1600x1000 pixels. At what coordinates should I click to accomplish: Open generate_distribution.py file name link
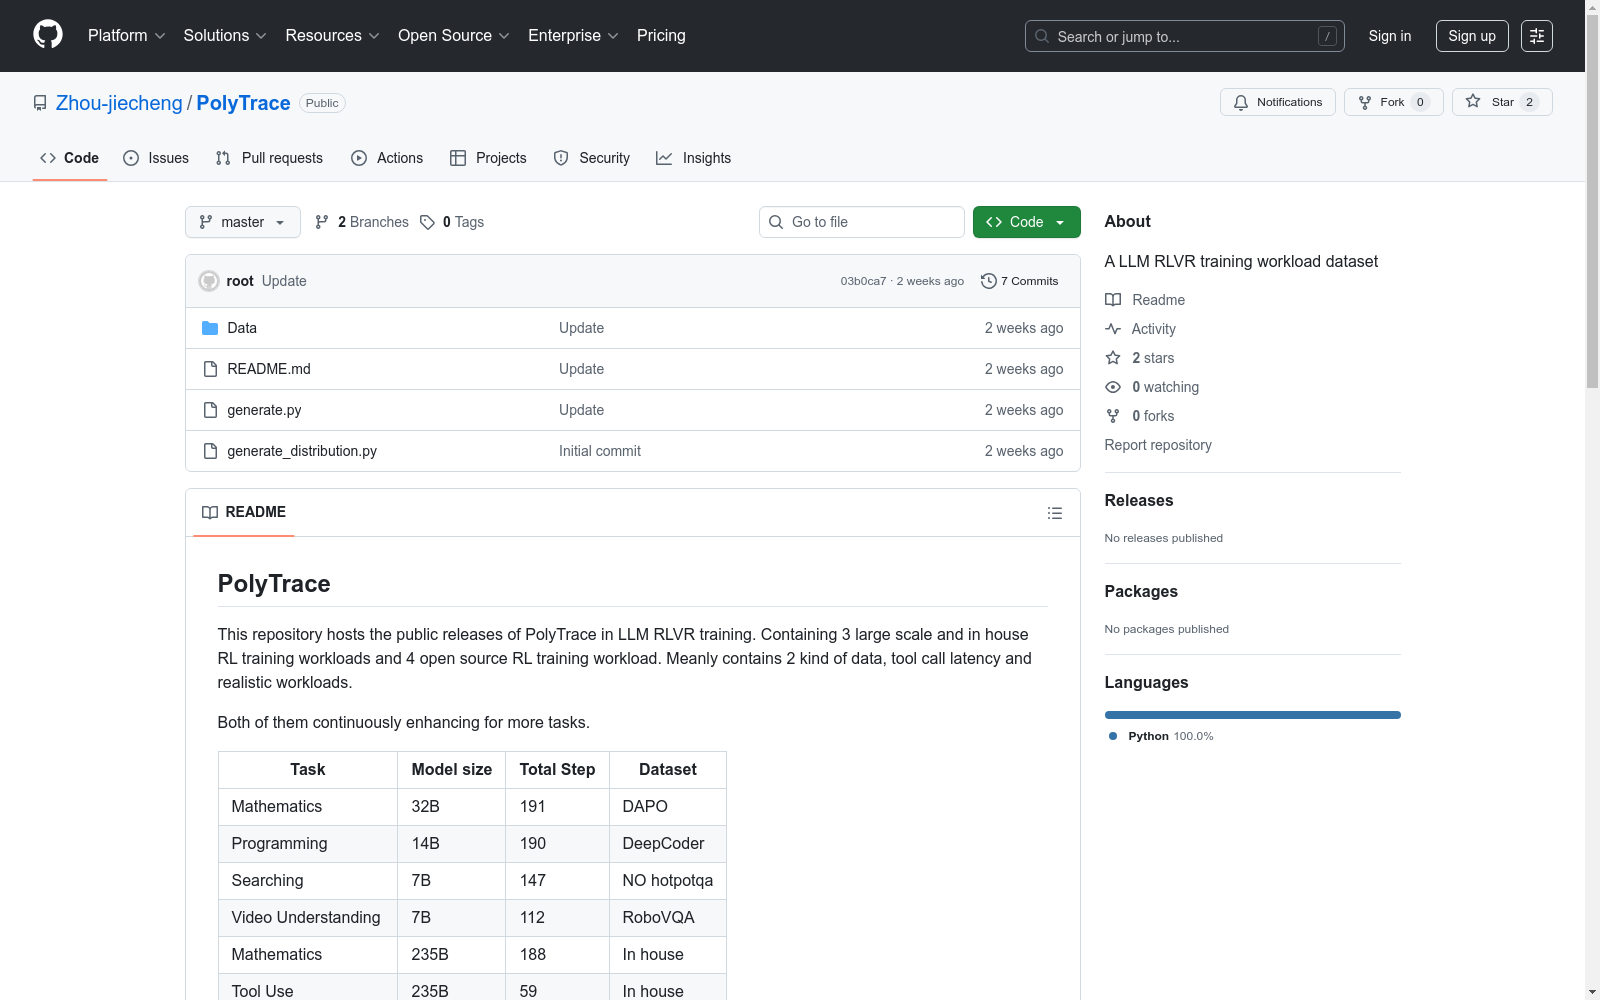pyautogui.click(x=302, y=451)
